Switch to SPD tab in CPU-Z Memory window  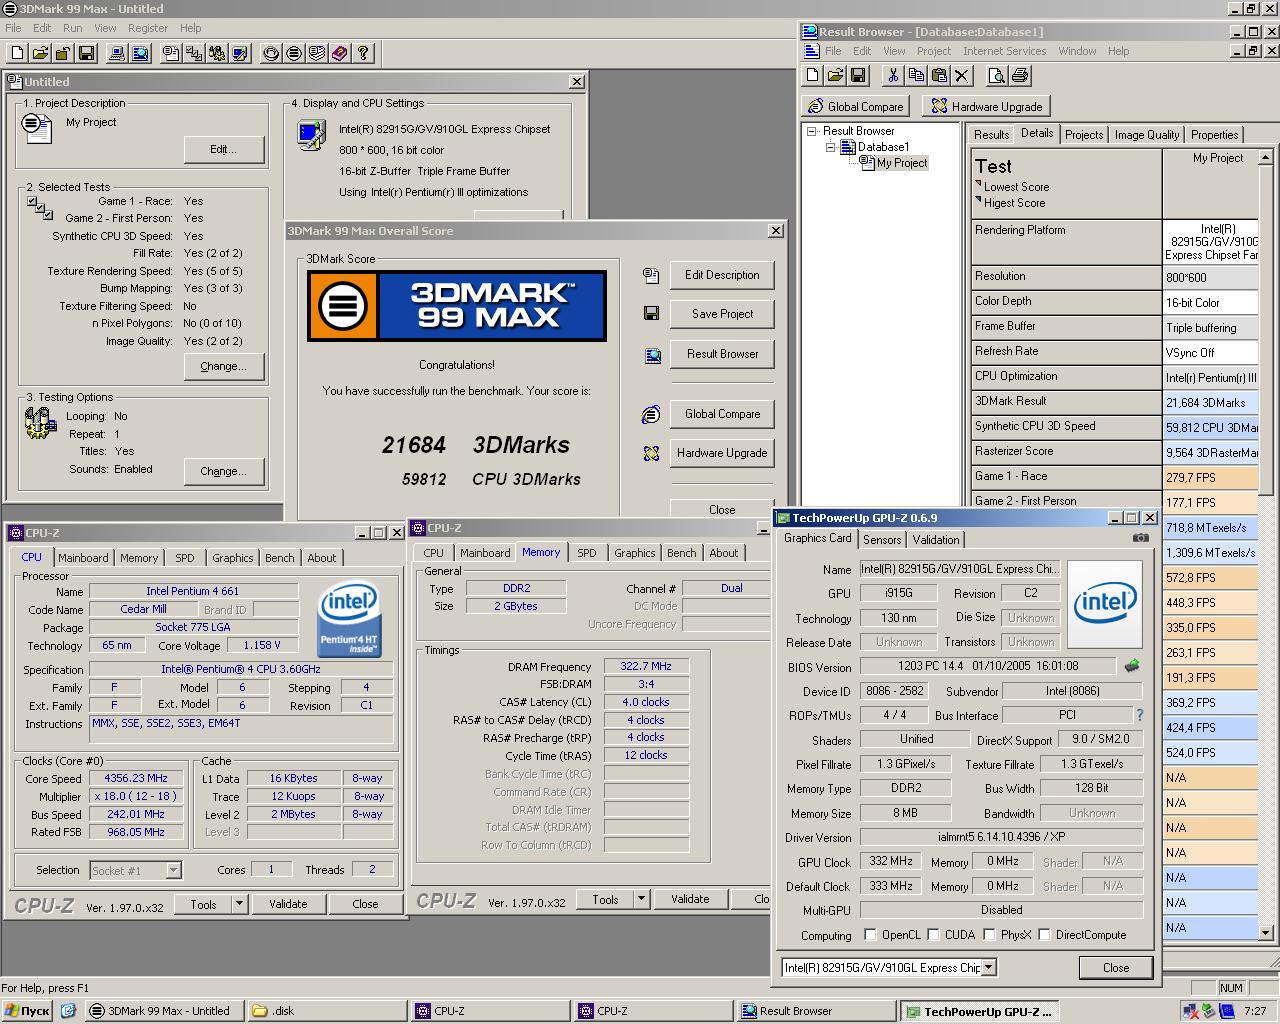[587, 553]
